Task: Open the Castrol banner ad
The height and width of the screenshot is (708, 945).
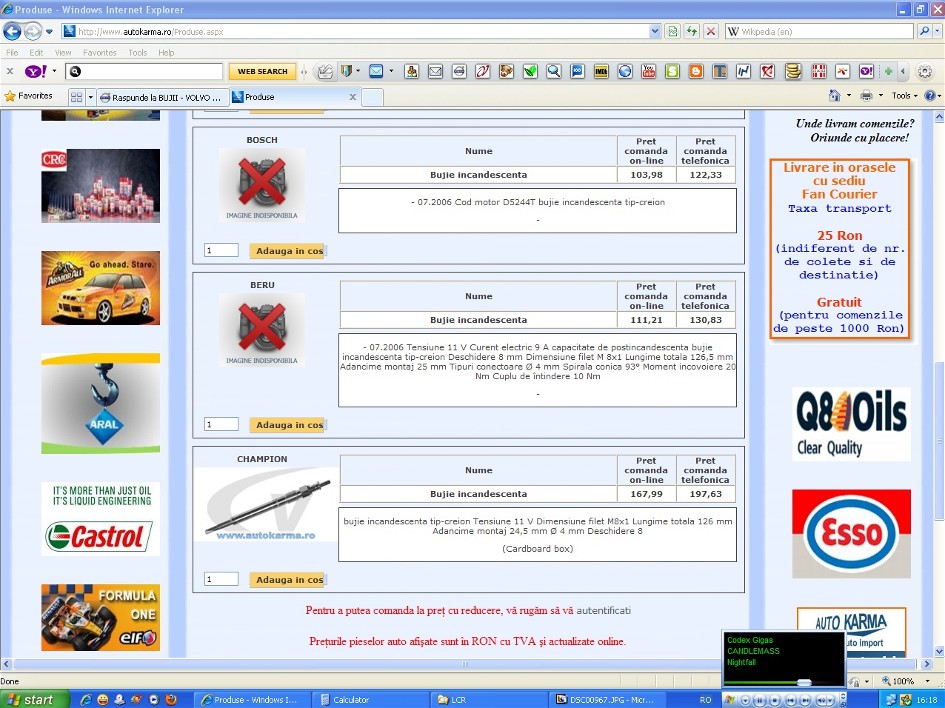Action: coord(101,519)
